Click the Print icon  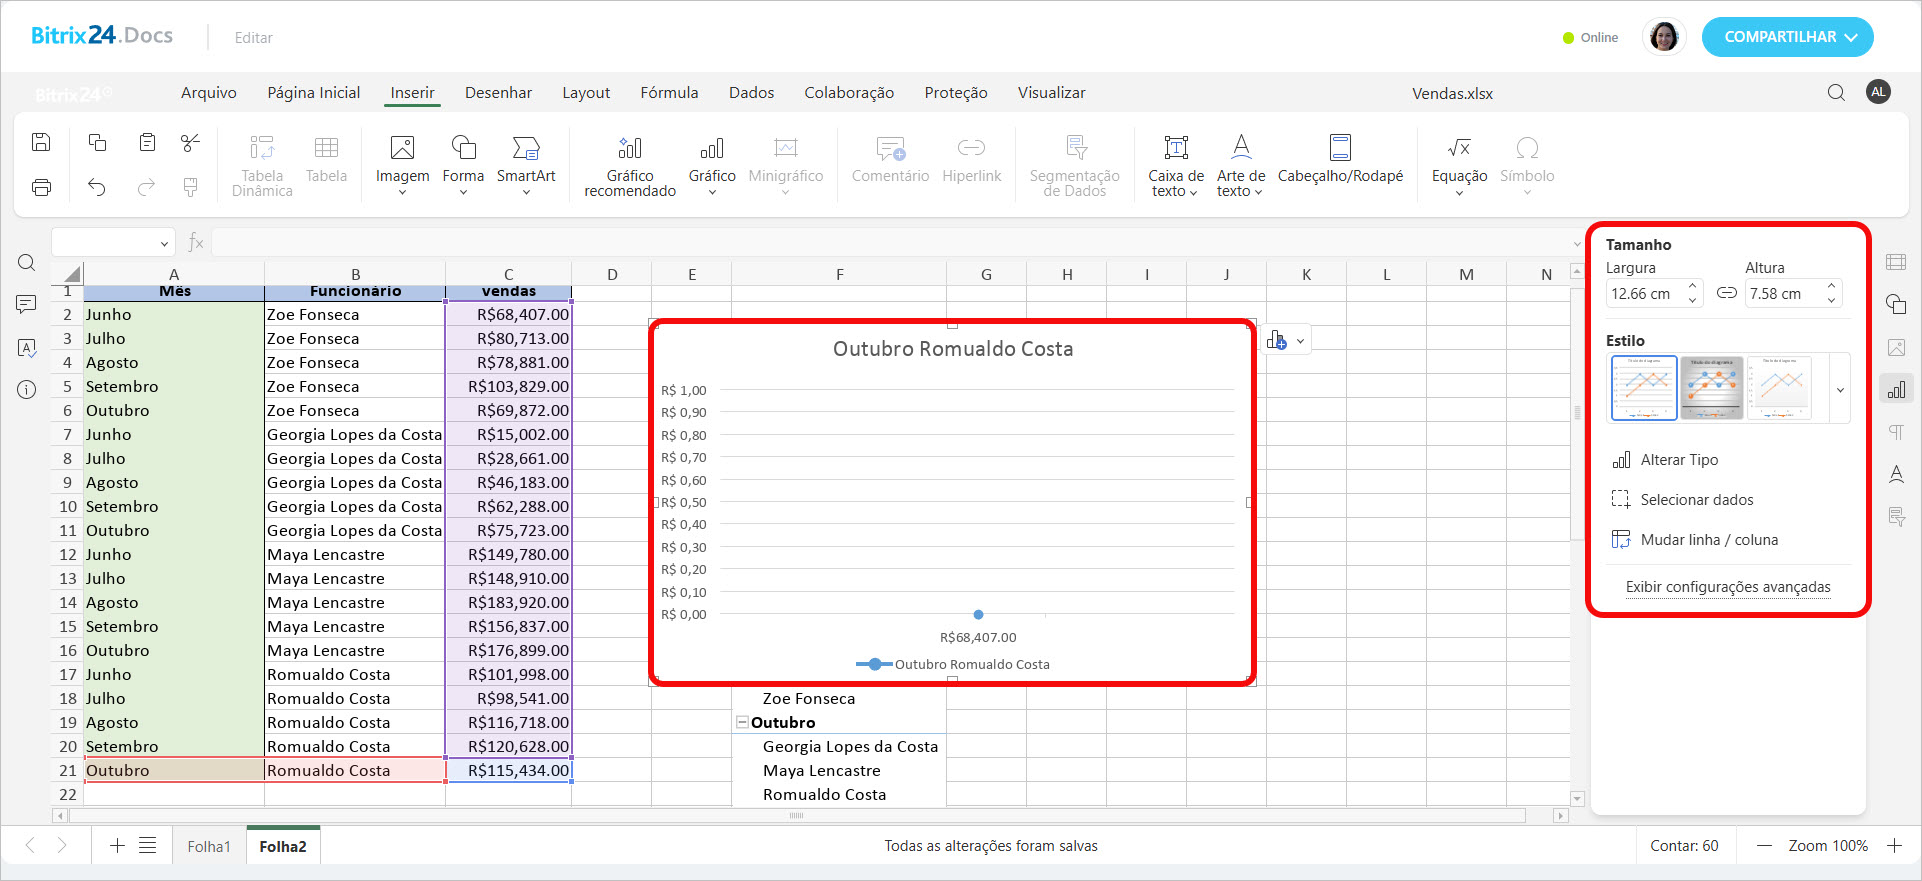click(x=41, y=187)
